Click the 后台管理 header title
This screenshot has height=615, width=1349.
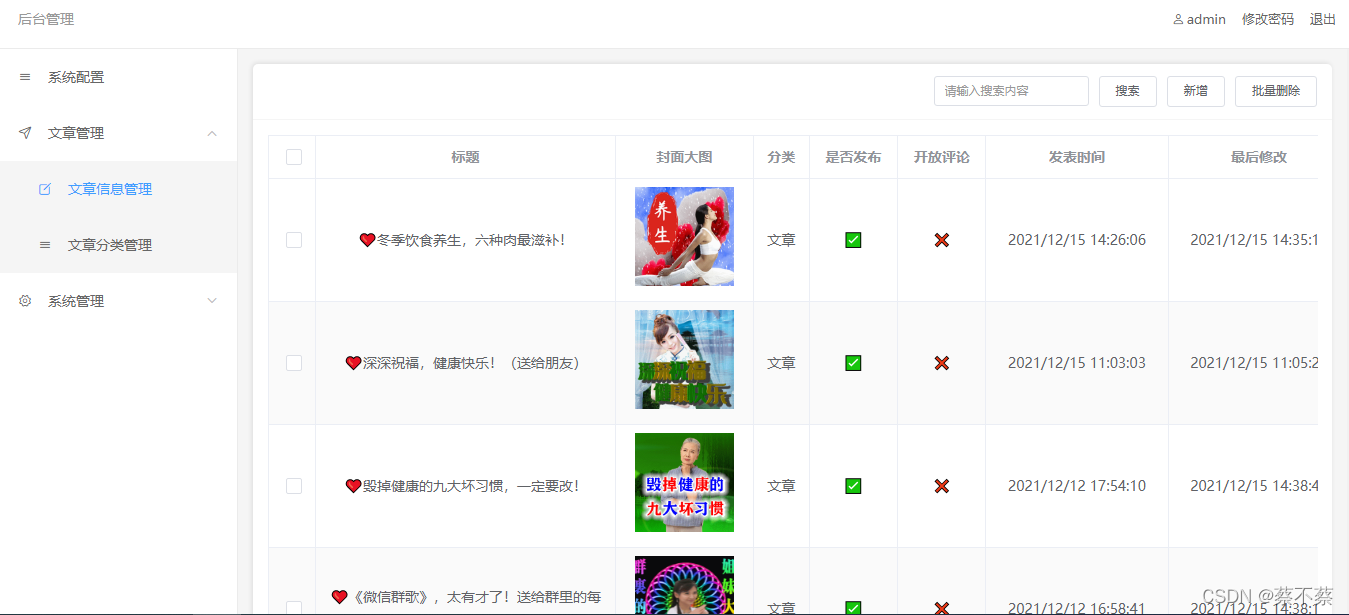[x=46, y=19]
